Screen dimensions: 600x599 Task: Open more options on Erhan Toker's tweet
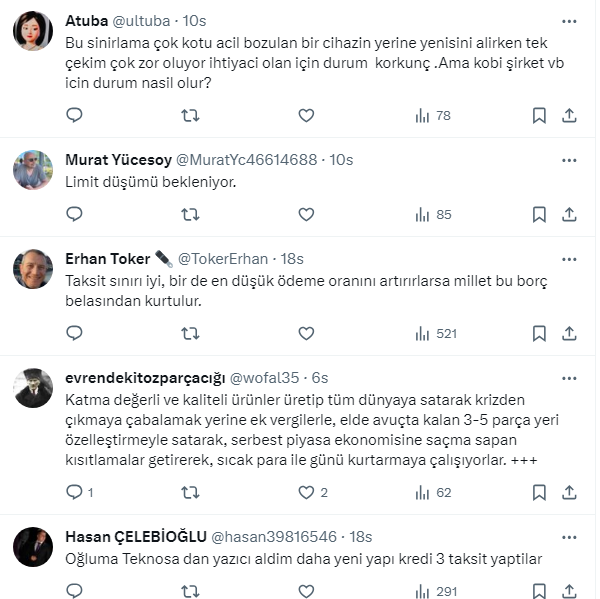pos(569,258)
